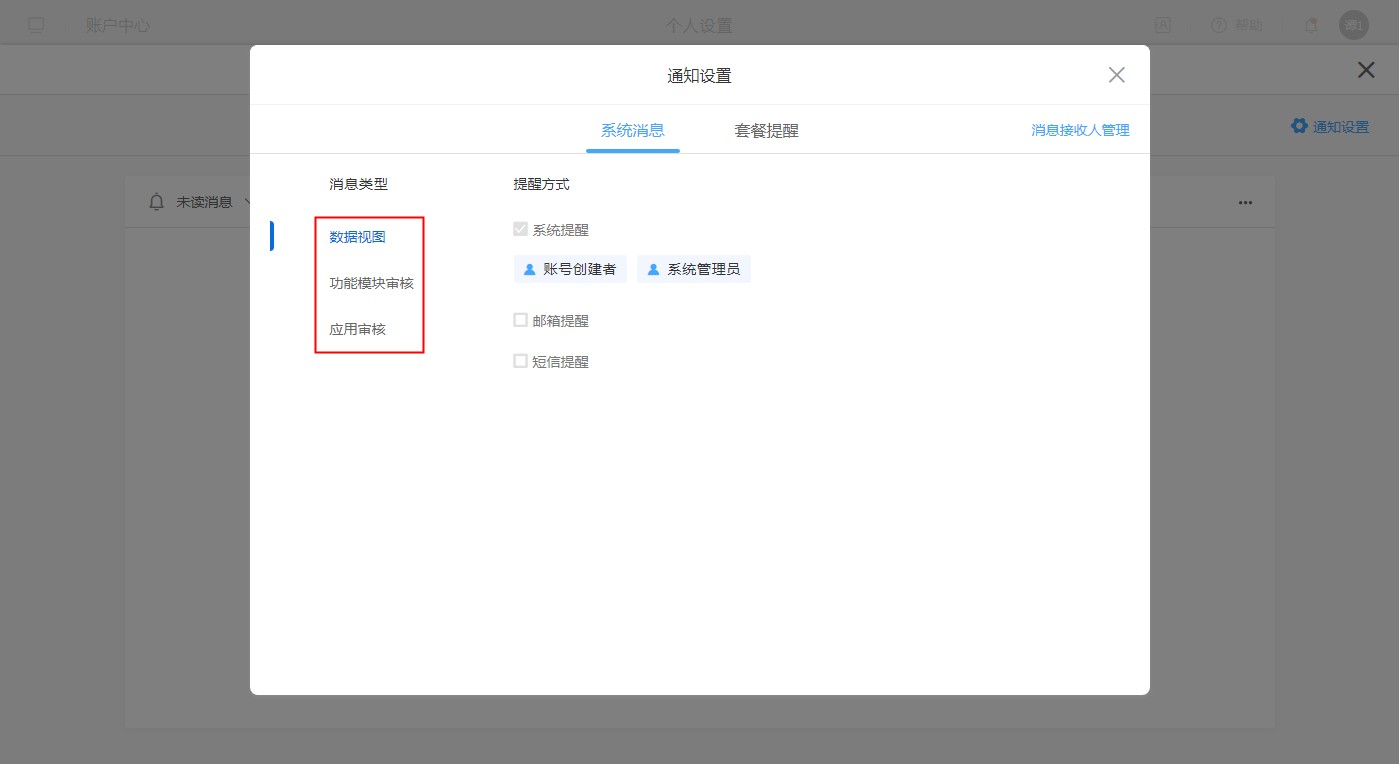Viewport: 1399px width, 764px height.
Task: Click the gear icon beside 通知设置
Action: coord(1299,126)
